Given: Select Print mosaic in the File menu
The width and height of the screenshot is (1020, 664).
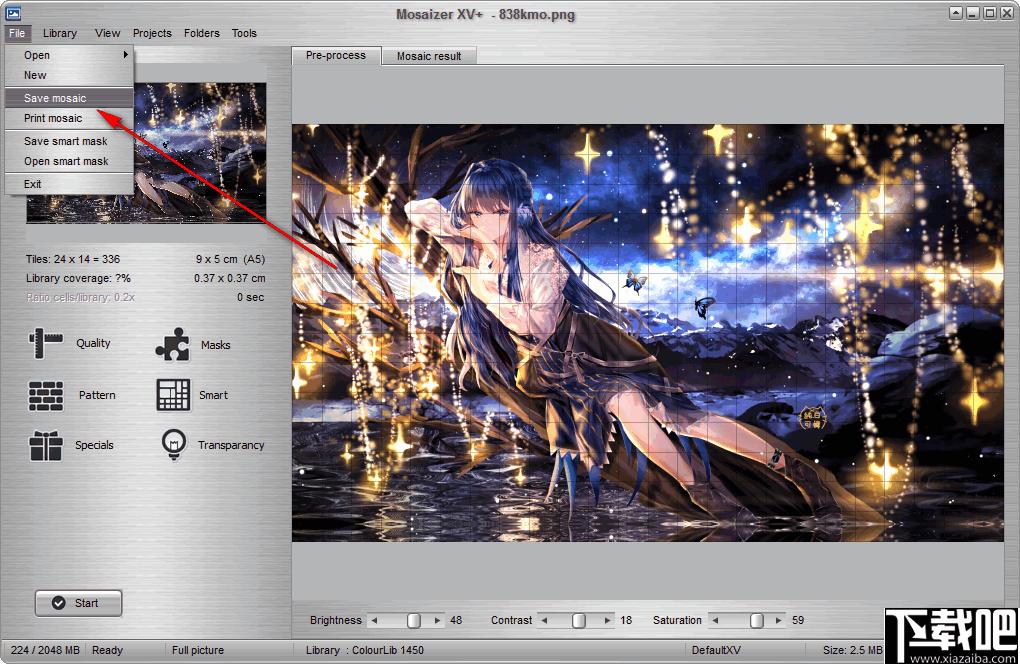Looking at the screenshot, I should point(69,118).
